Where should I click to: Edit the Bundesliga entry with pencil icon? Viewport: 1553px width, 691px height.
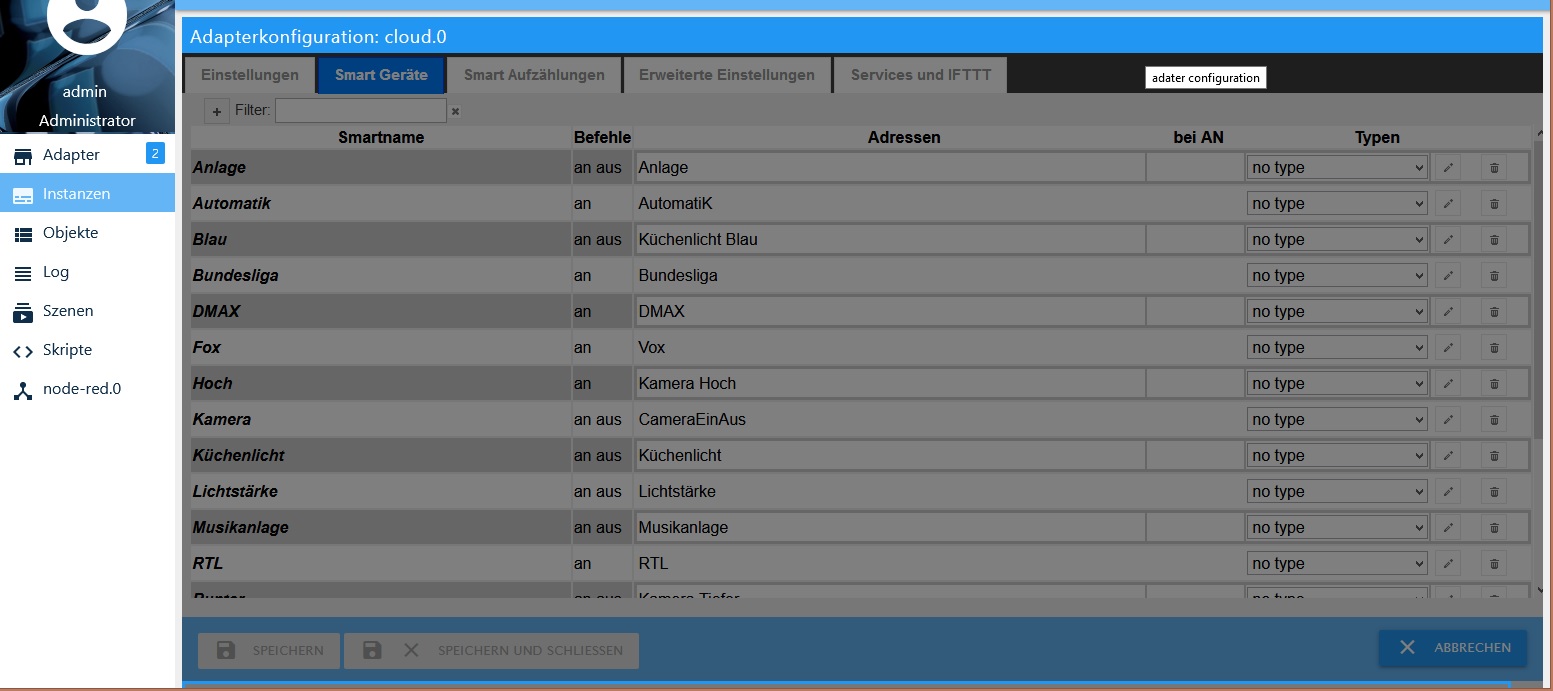click(x=1447, y=276)
